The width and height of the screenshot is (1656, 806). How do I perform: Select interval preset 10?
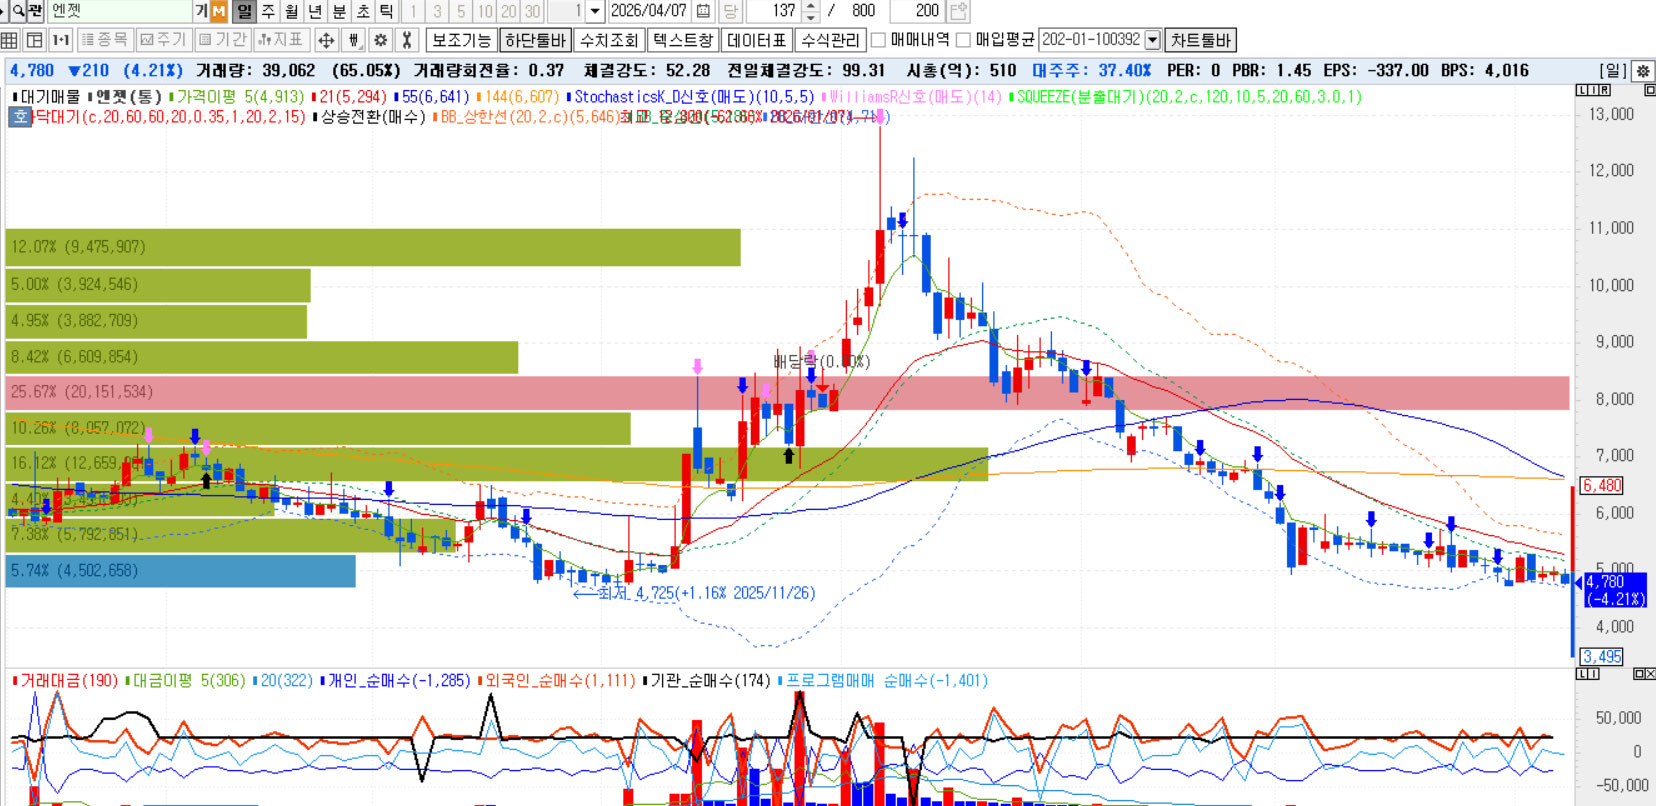(x=485, y=11)
